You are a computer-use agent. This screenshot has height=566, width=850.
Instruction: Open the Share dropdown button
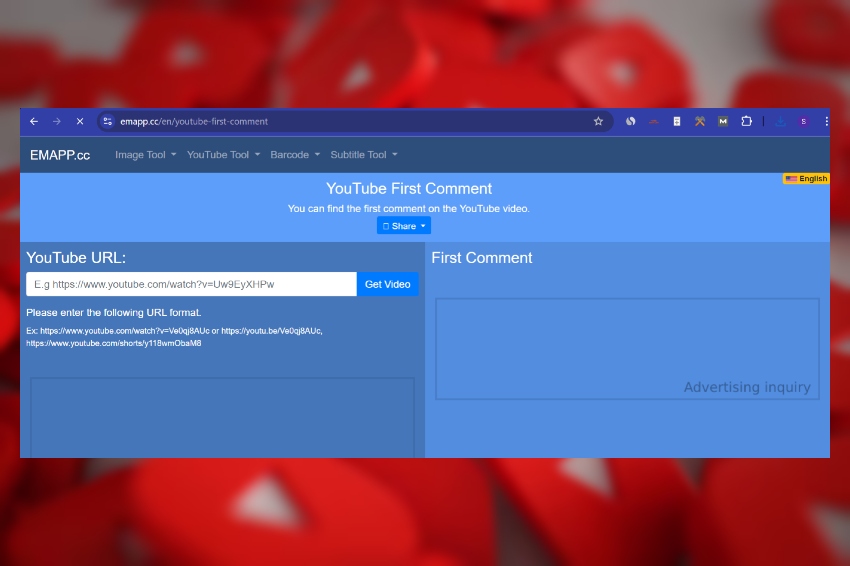coord(404,226)
